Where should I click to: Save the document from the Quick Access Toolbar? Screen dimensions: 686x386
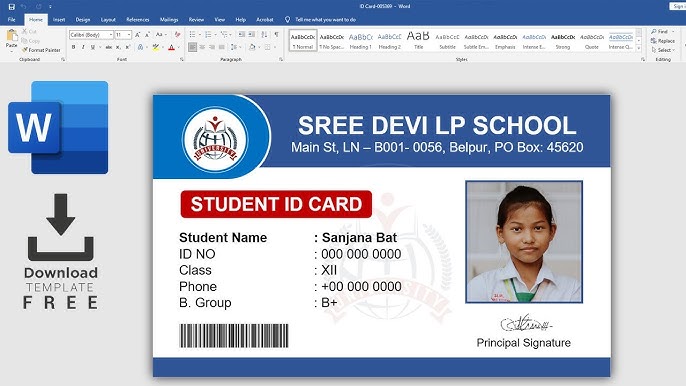coord(11,7)
